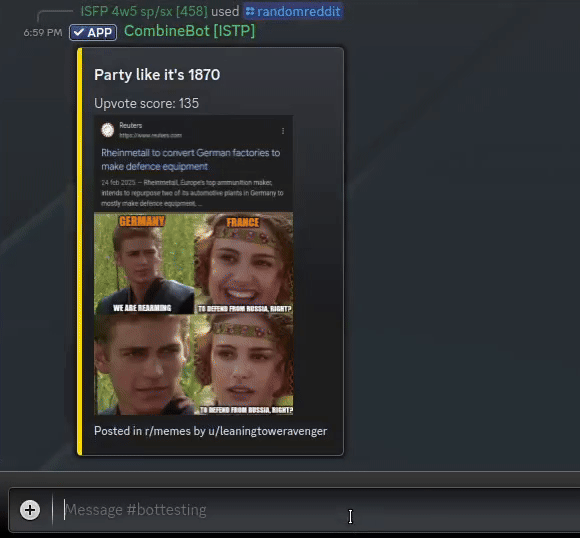Image resolution: width=580 pixels, height=538 pixels.
Task: Click the plus attachment button
Action: tap(30, 510)
